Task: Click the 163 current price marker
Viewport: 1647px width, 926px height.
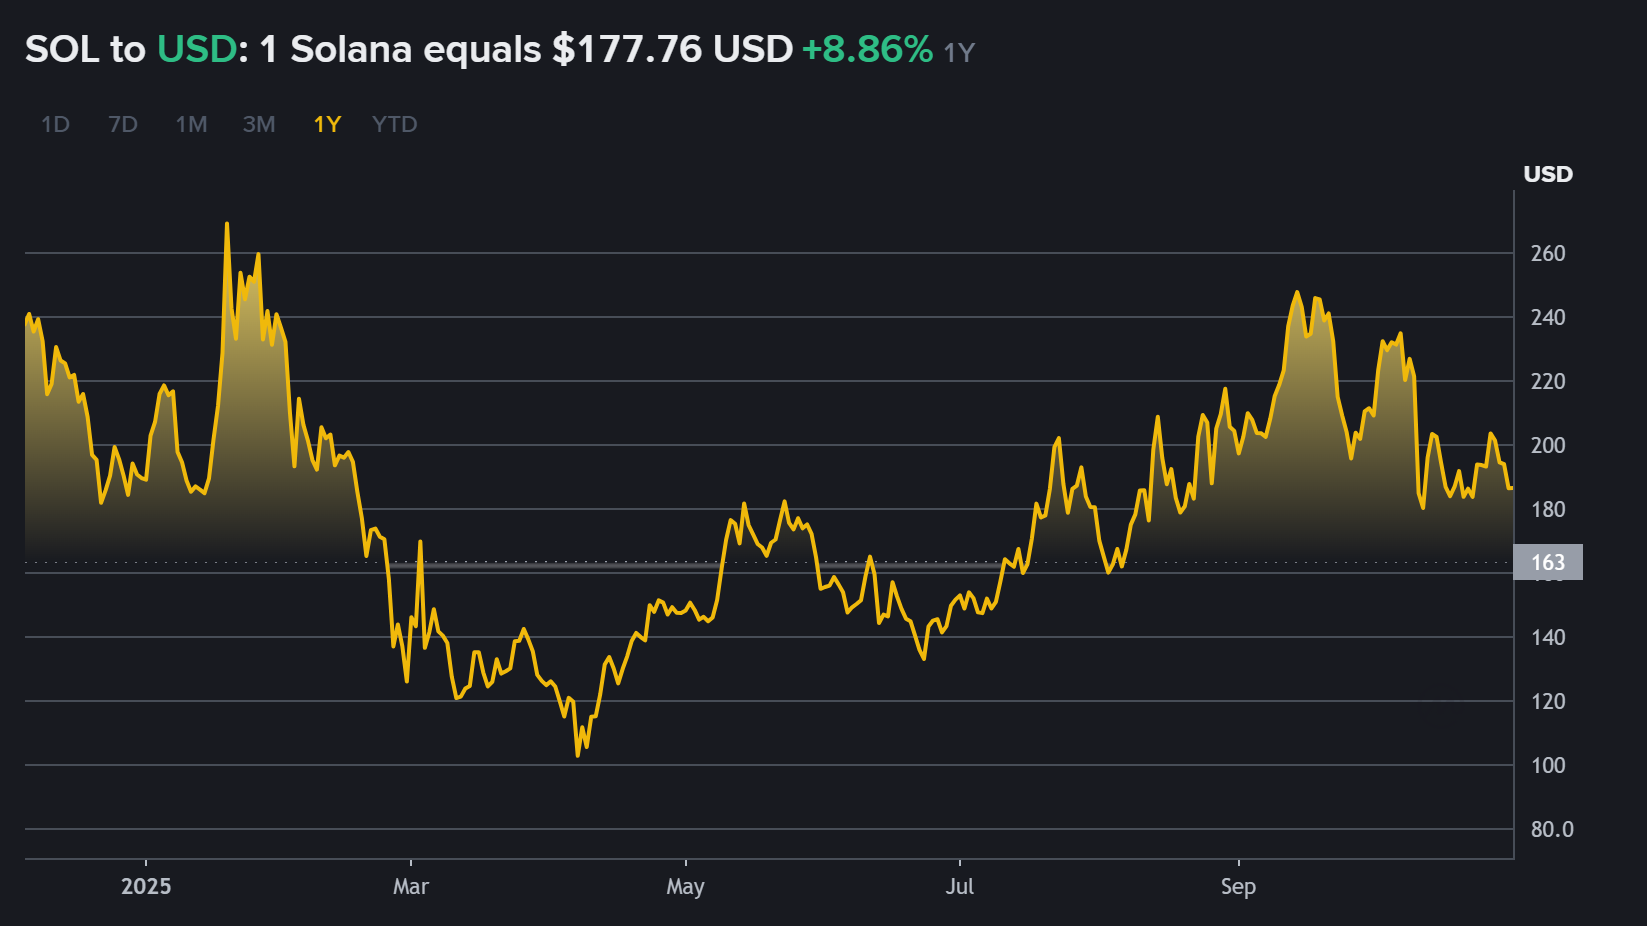Action: [x=1548, y=562]
